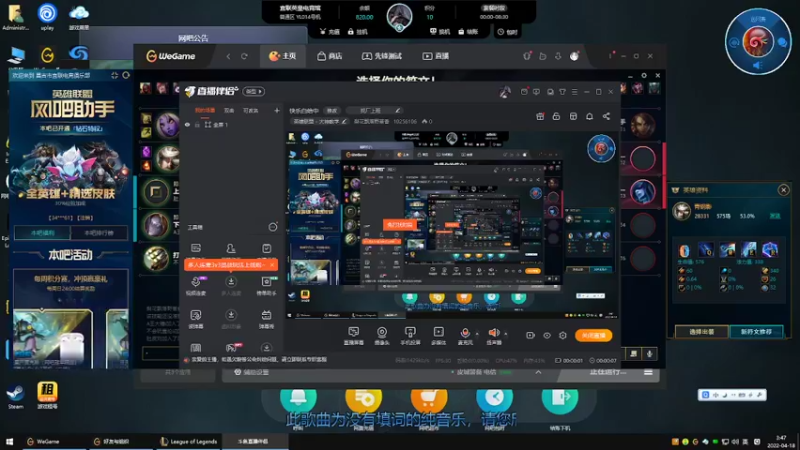Add 直播屏幕 screen capture source
The image size is (800, 450).
[x=353, y=336]
